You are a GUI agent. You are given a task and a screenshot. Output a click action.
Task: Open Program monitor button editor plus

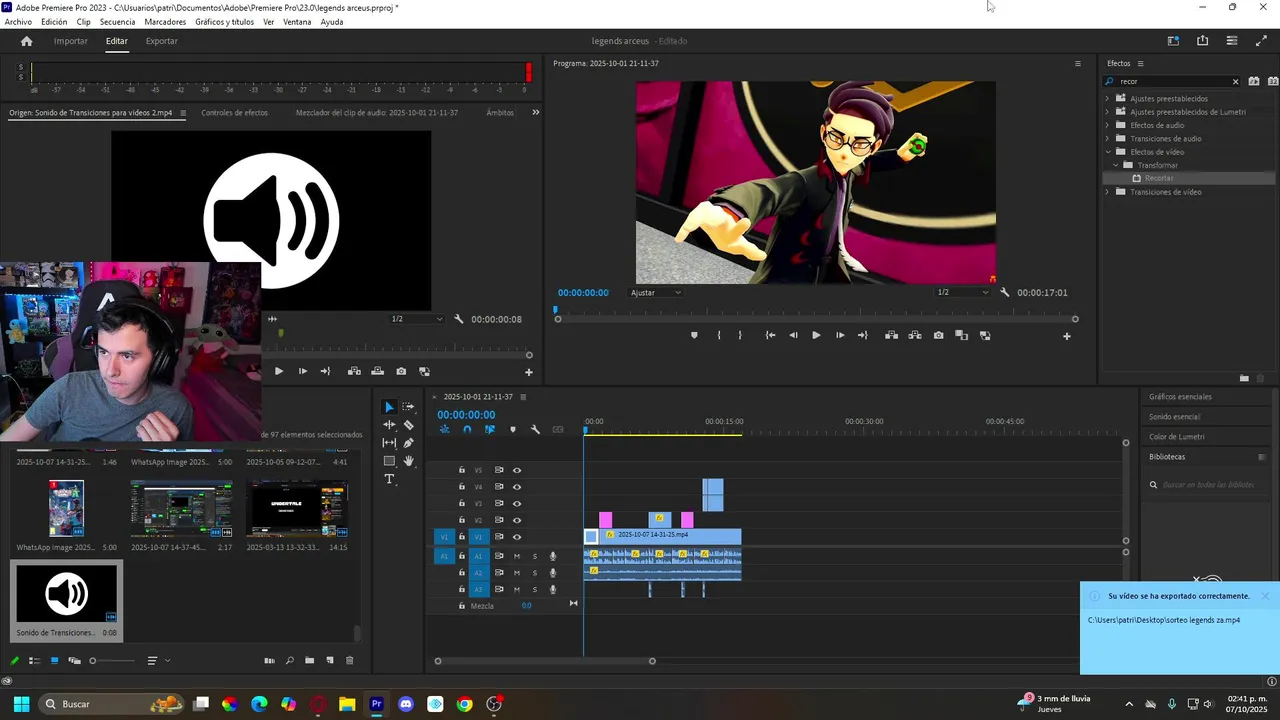coord(1066,336)
